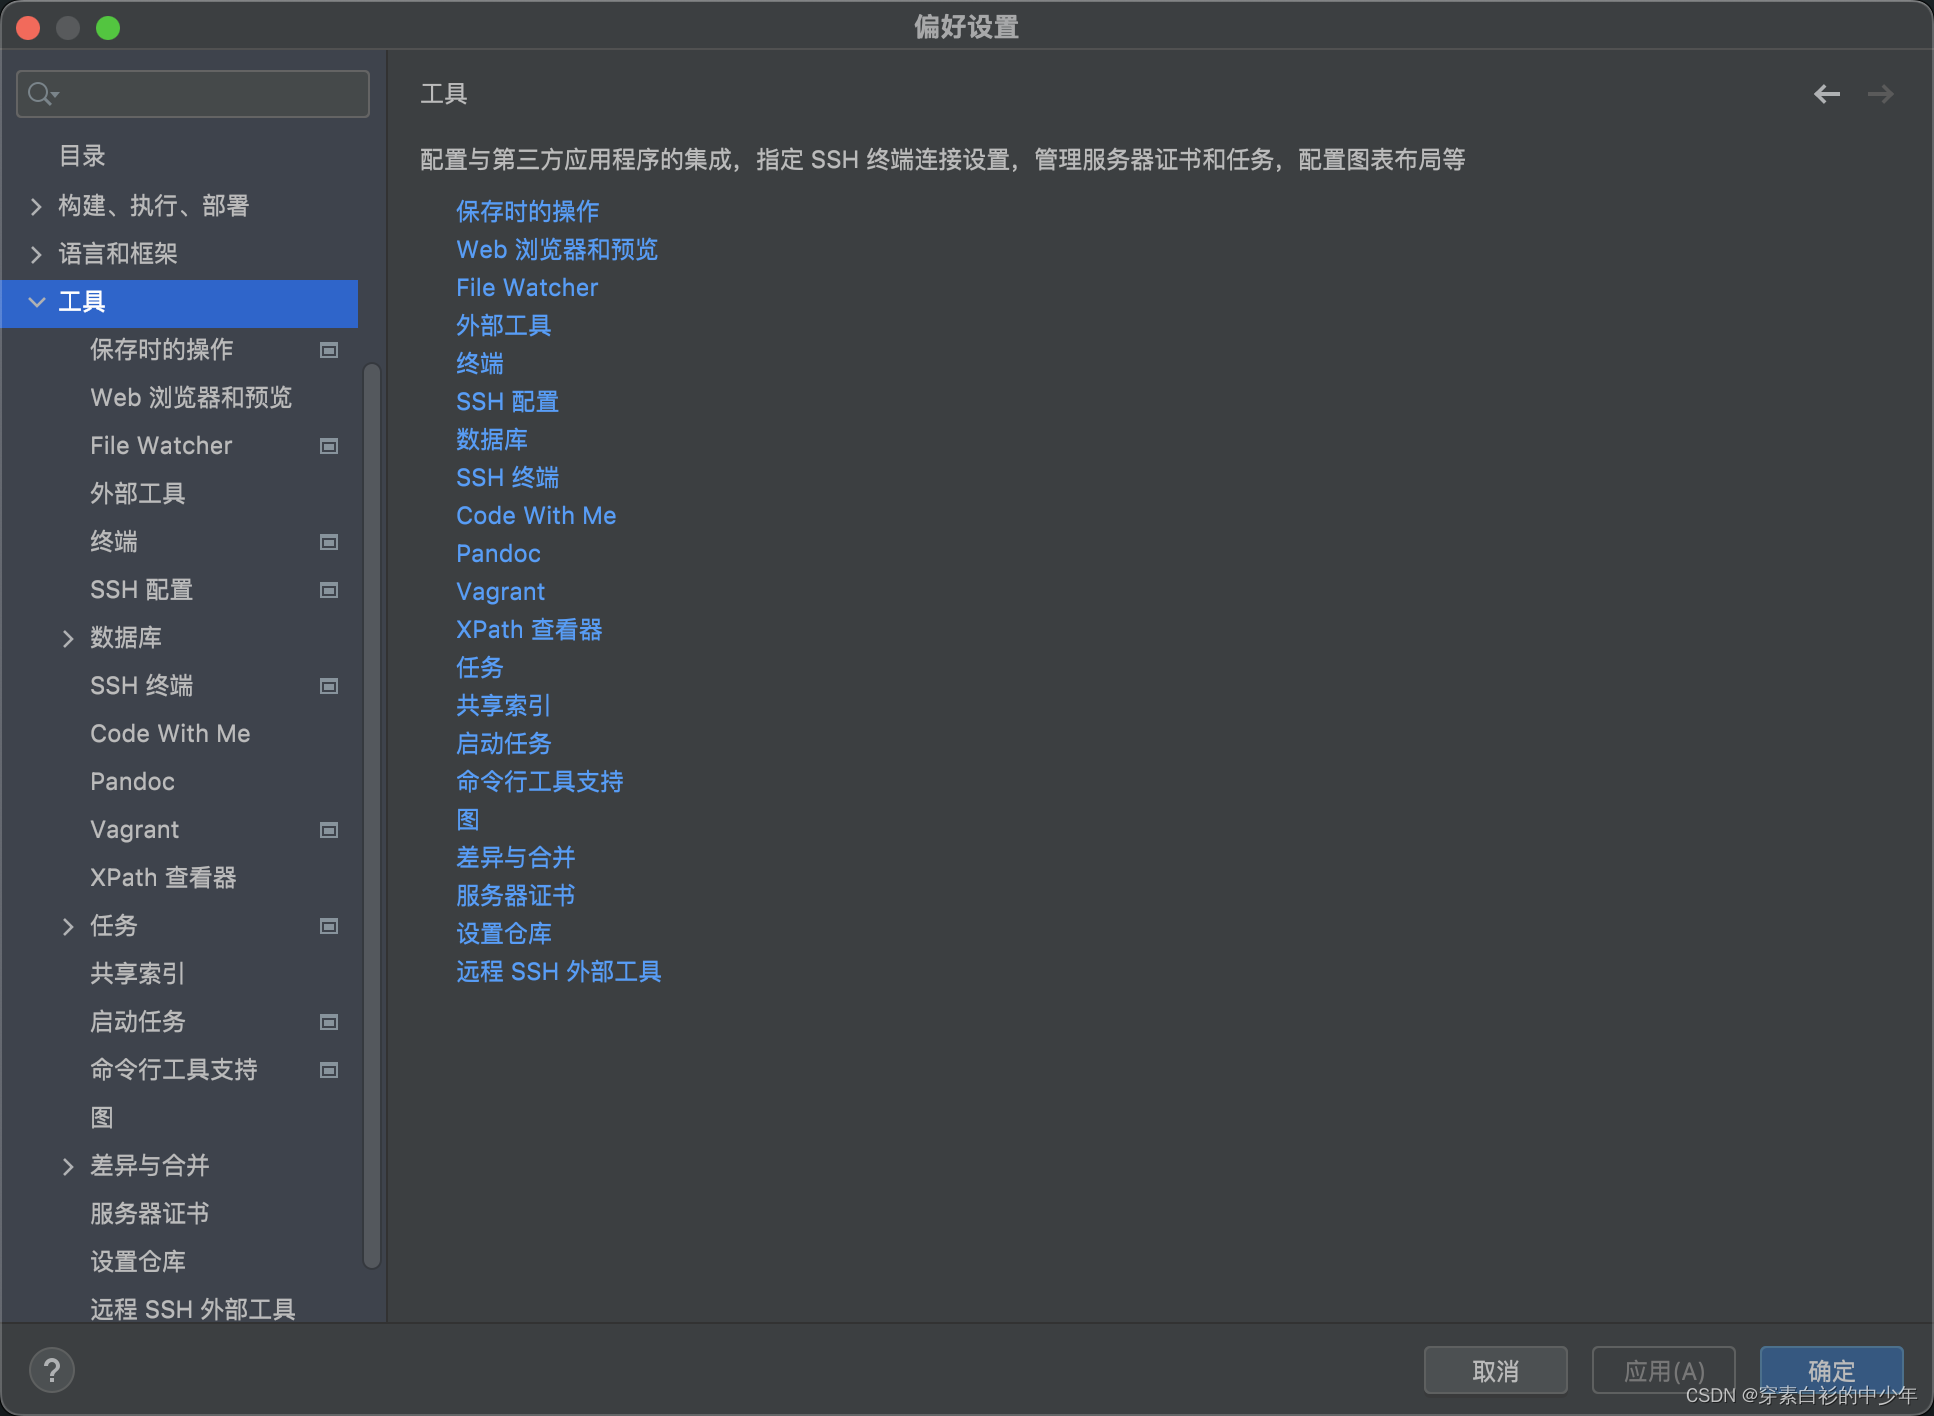The width and height of the screenshot is (1934, 1416).
Task: Open help via the question mark icon
Action: [52, 1369]
